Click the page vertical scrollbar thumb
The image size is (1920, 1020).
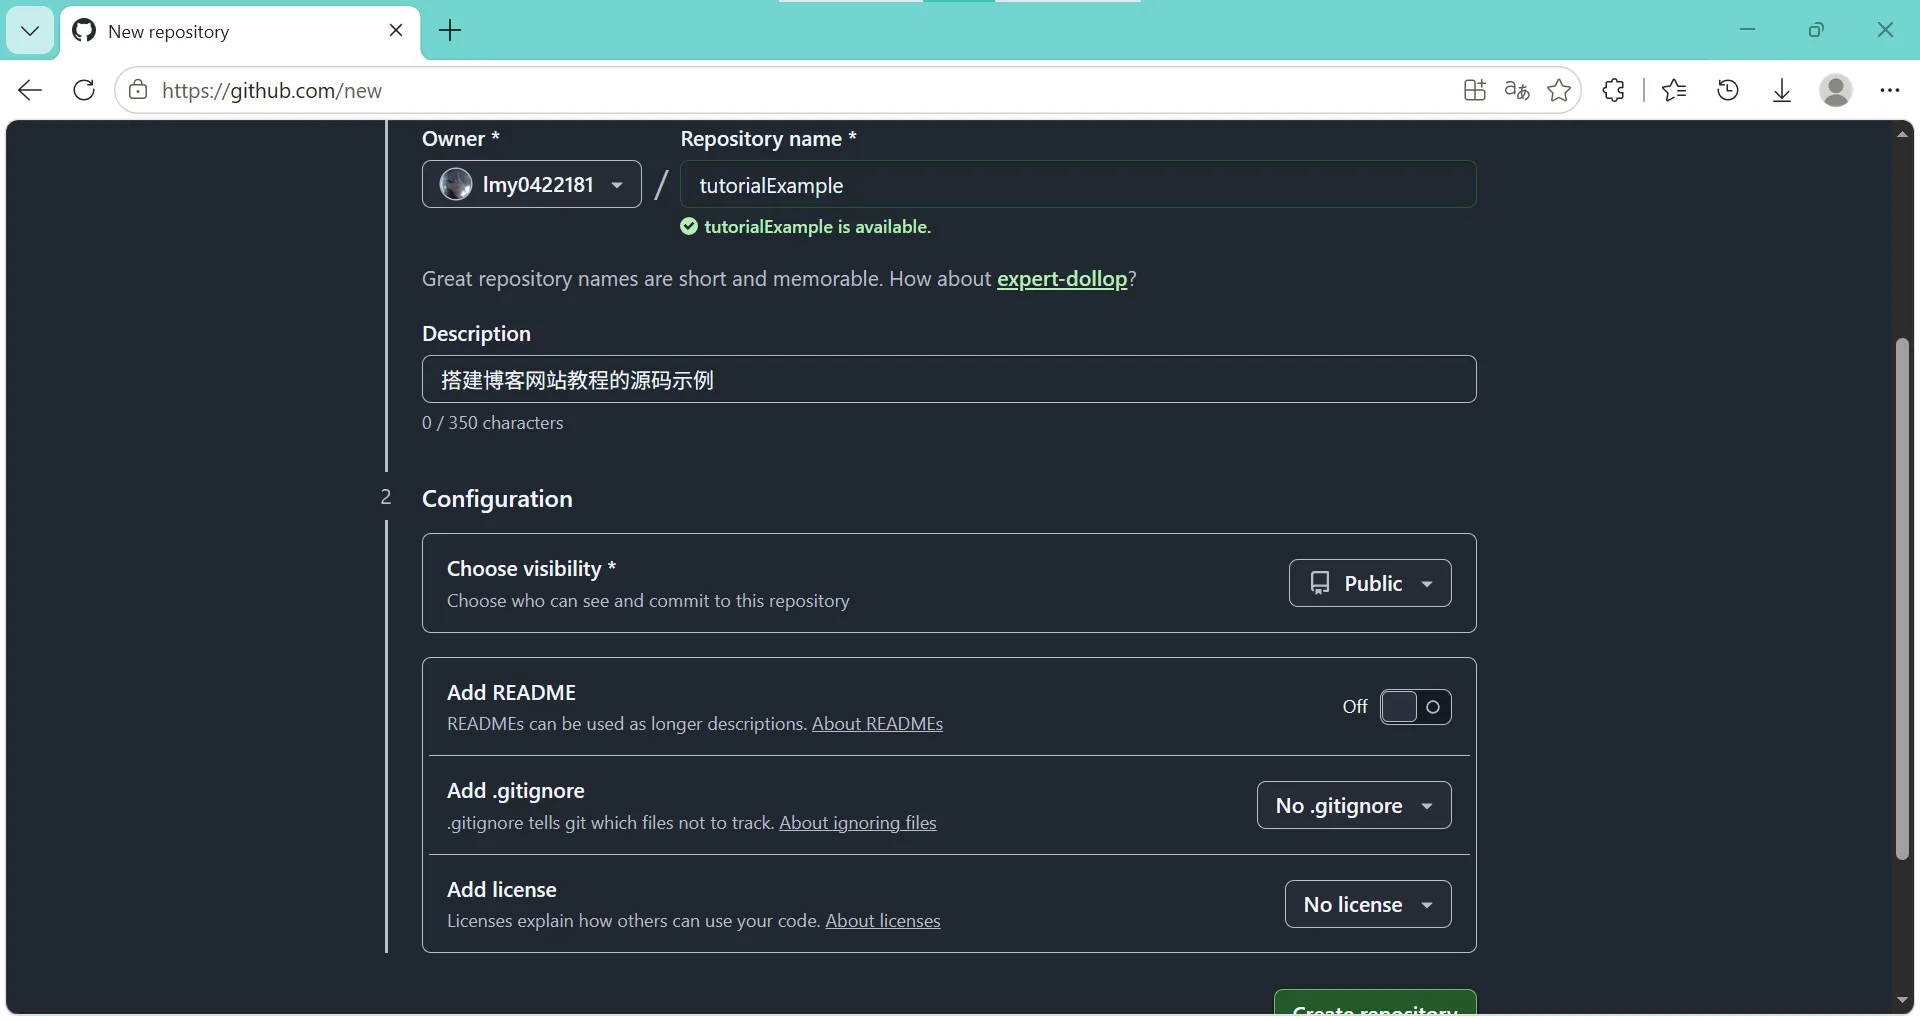[1902, 598]
